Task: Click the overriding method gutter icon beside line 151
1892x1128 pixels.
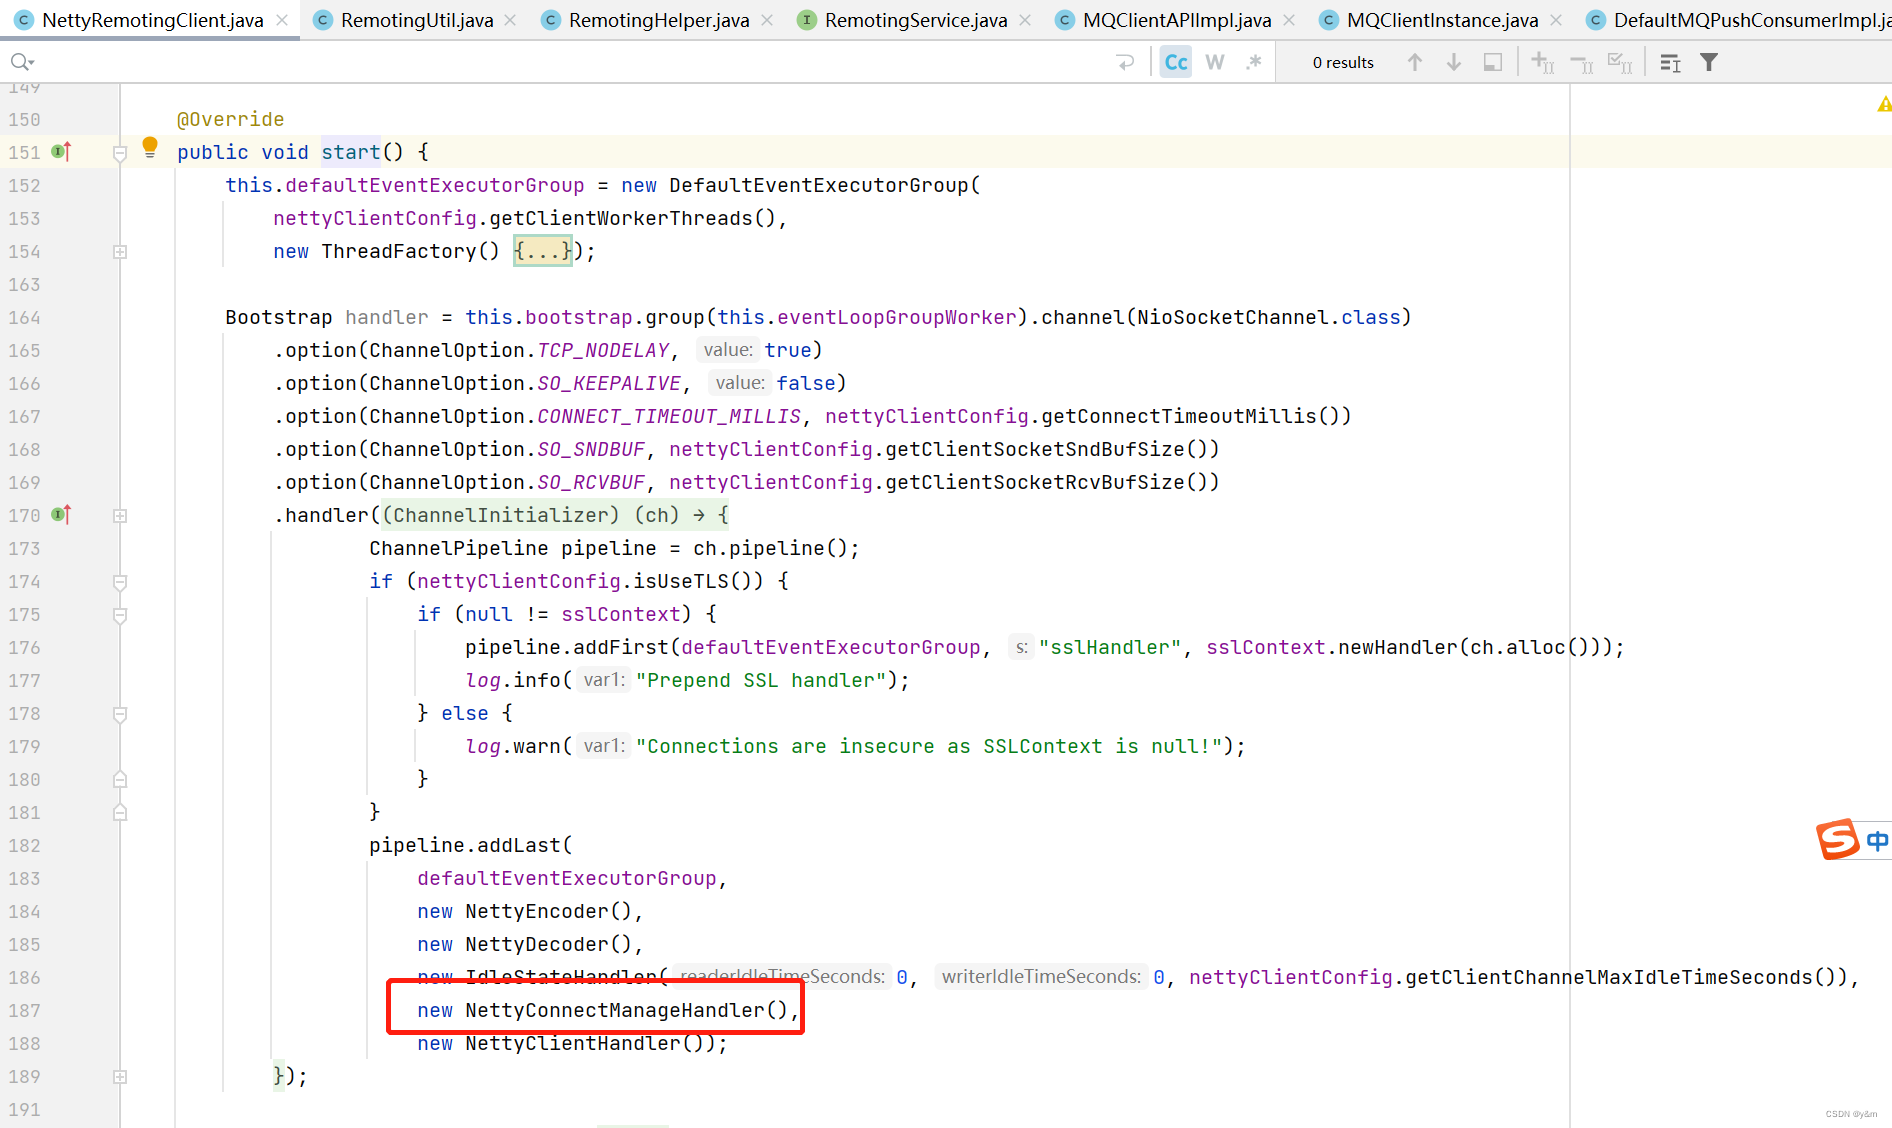Action: pyautogui.click(x=60, y=151)
